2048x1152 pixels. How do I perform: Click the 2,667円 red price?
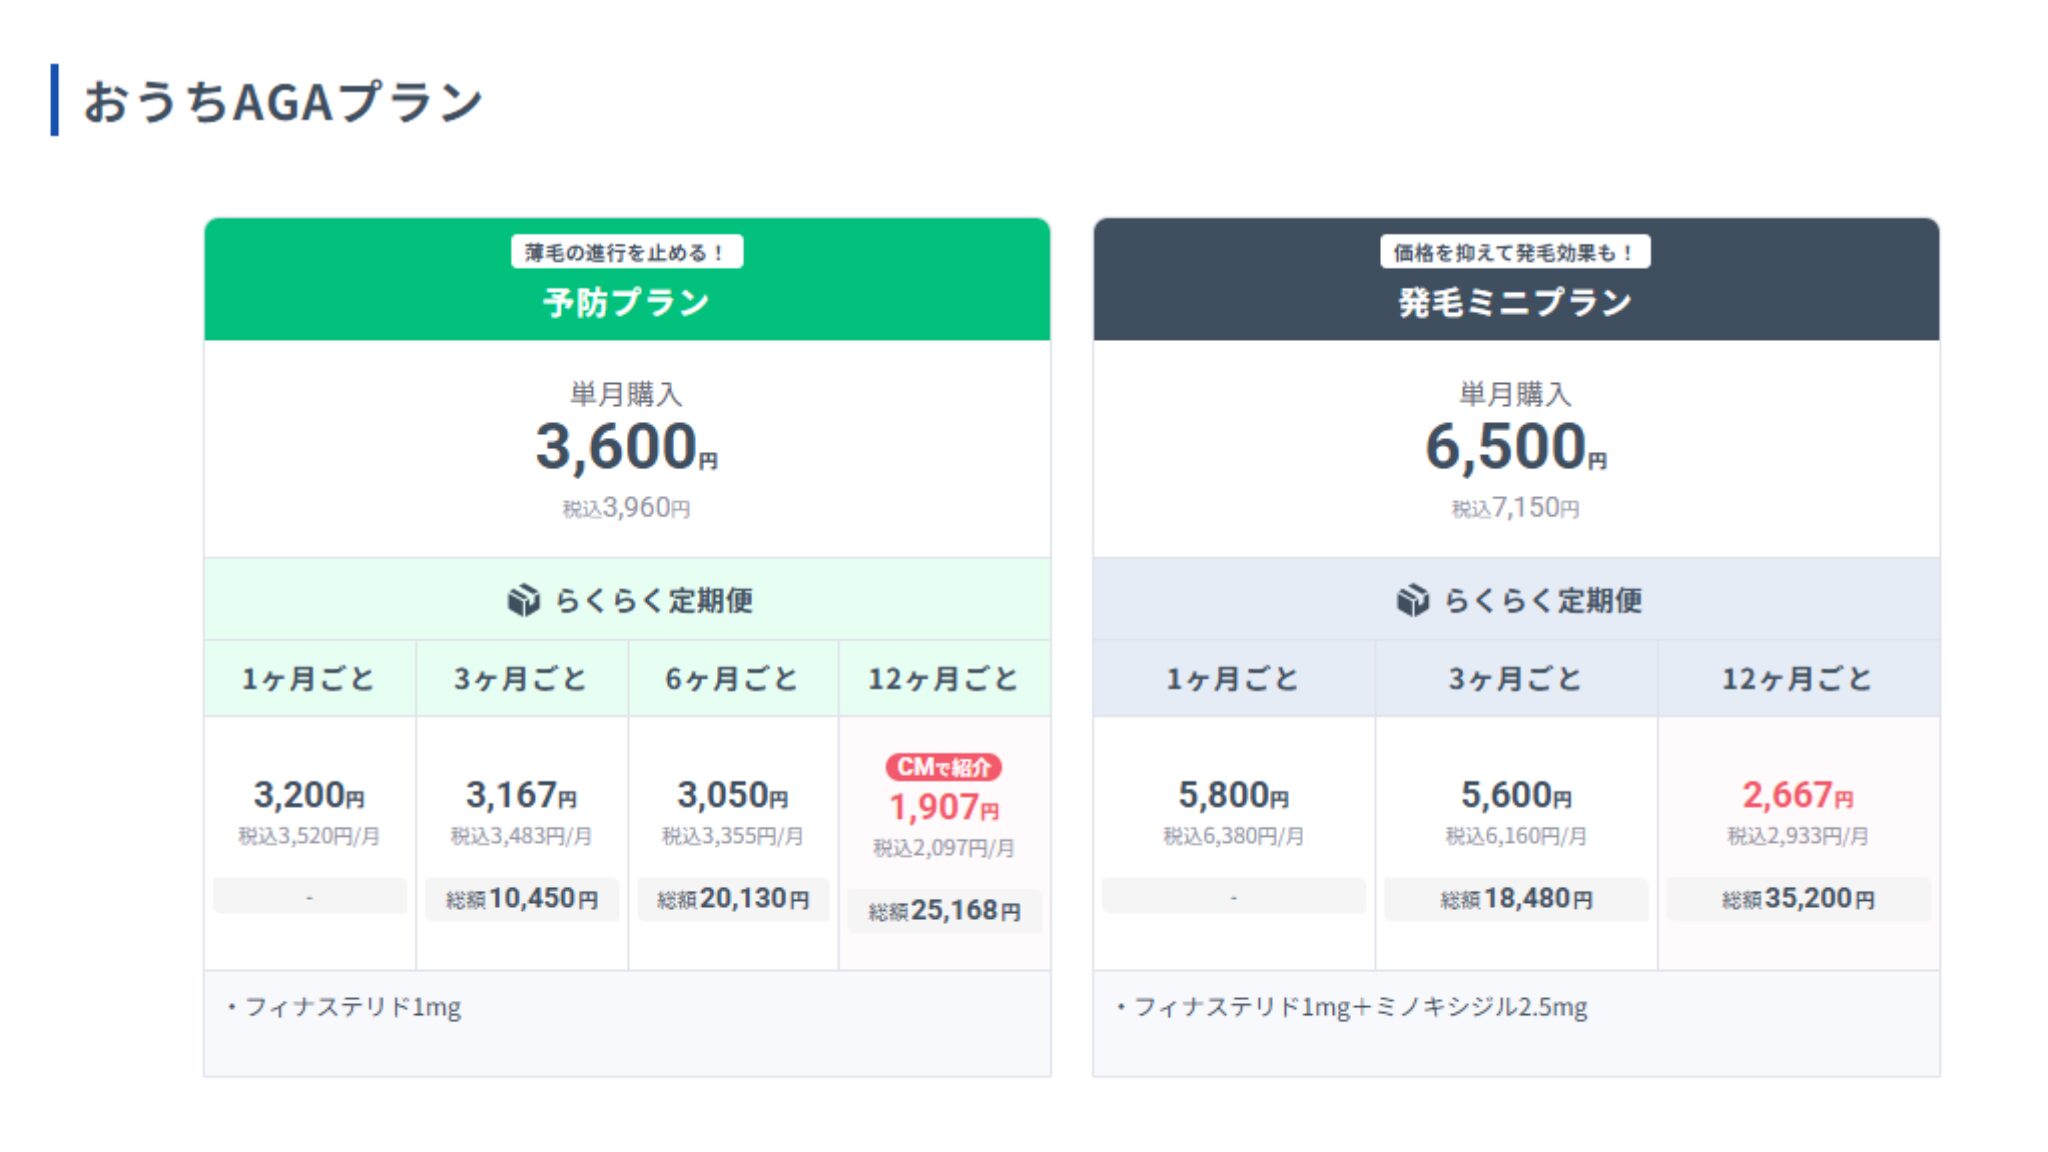(x=1797, y=796)
